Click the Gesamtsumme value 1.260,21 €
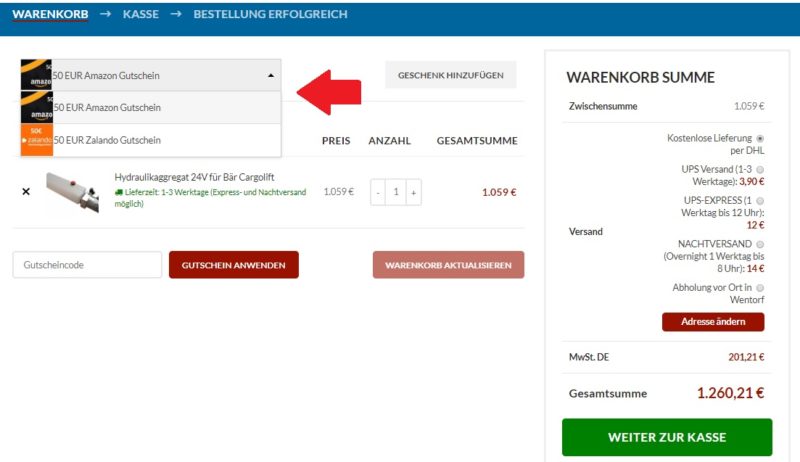Screen dimensions: 800x462 [731, 393]
